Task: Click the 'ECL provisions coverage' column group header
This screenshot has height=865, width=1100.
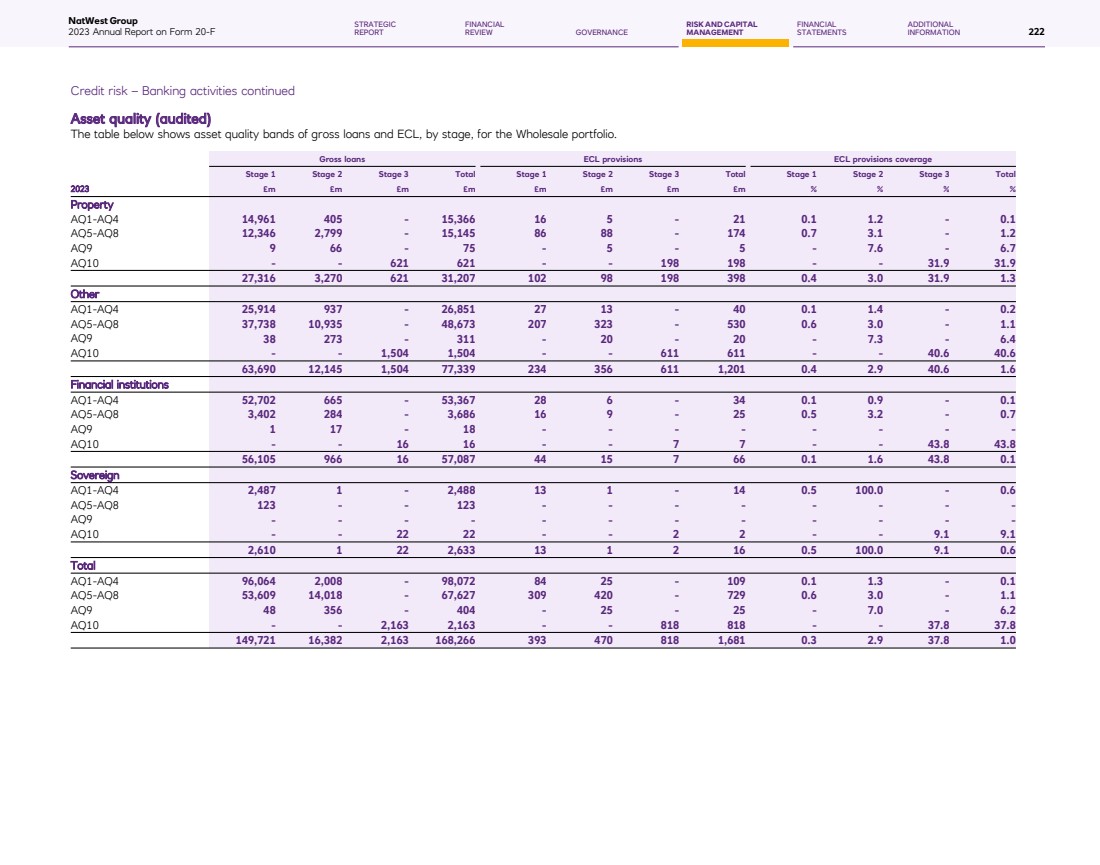Action: tap(882, 159)
